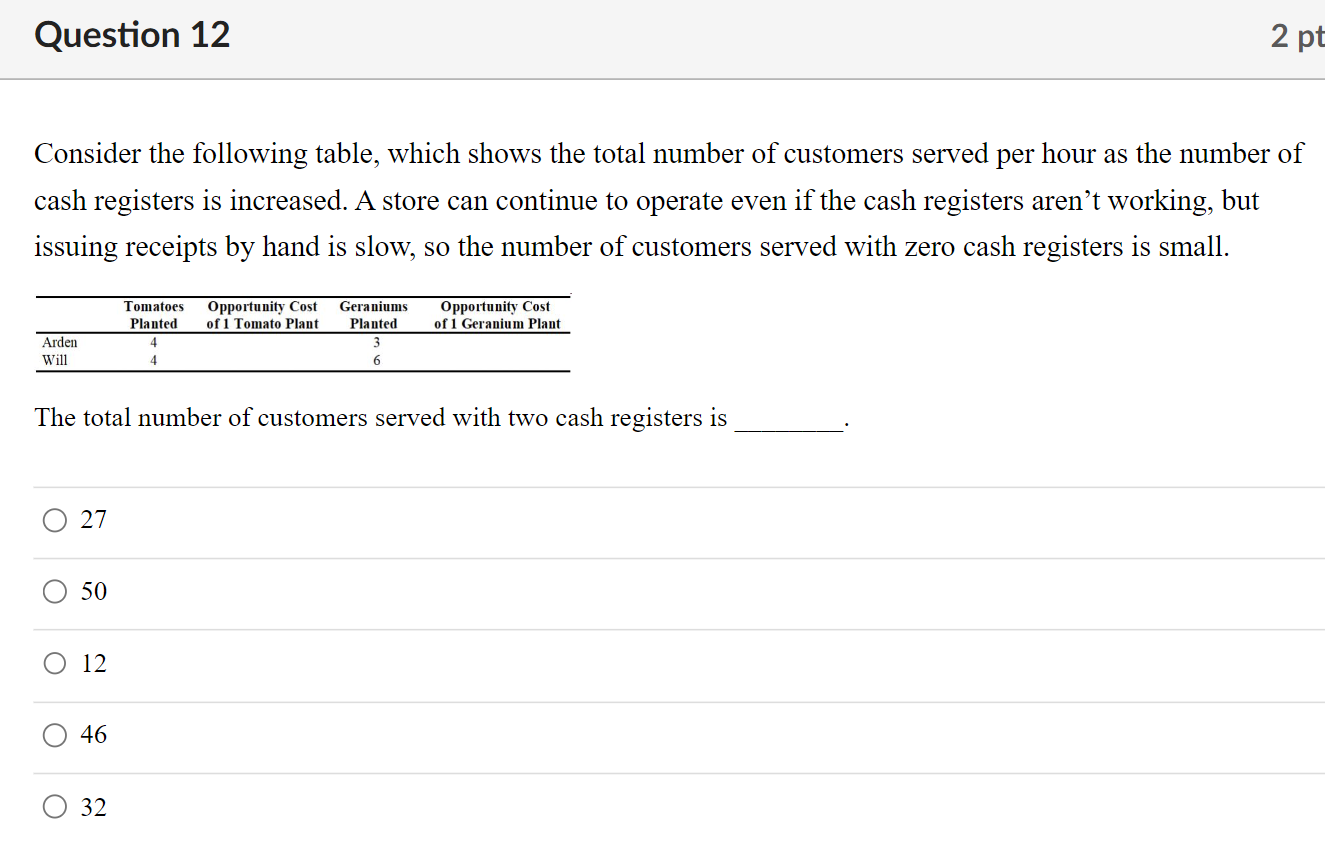The width and height of the screenshot is (1325, 862).
Task: Click the answer label 46
Action: 93,735
